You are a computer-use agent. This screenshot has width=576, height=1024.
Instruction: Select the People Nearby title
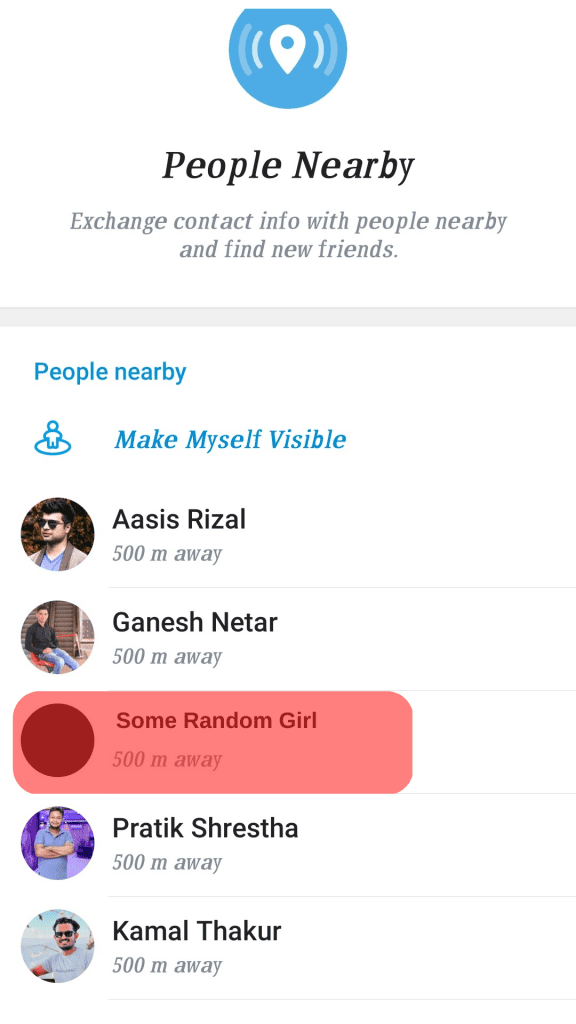(288, 164)
